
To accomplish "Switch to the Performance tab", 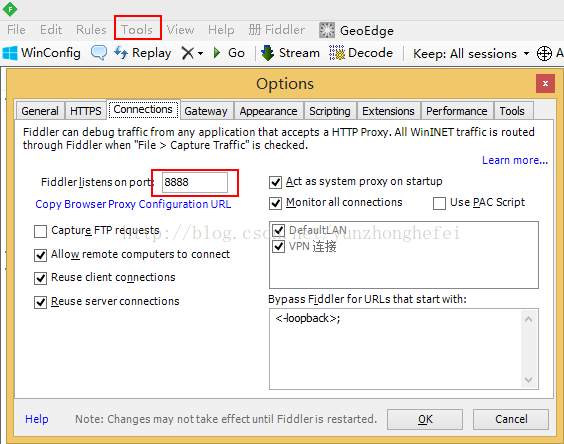I will pyautogui.click(x=457, y=111).
